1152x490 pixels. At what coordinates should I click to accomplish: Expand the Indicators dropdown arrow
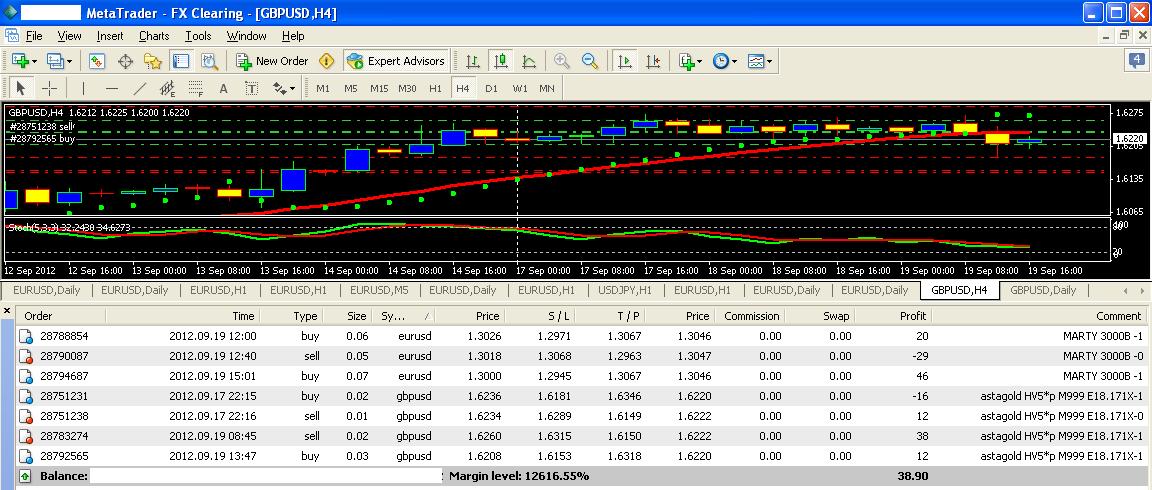[x=699, y=62]
